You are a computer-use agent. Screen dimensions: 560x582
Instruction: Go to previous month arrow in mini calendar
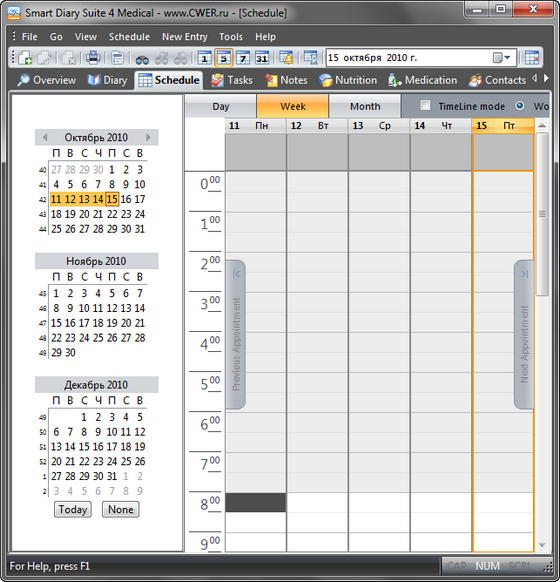coord(45,137)
